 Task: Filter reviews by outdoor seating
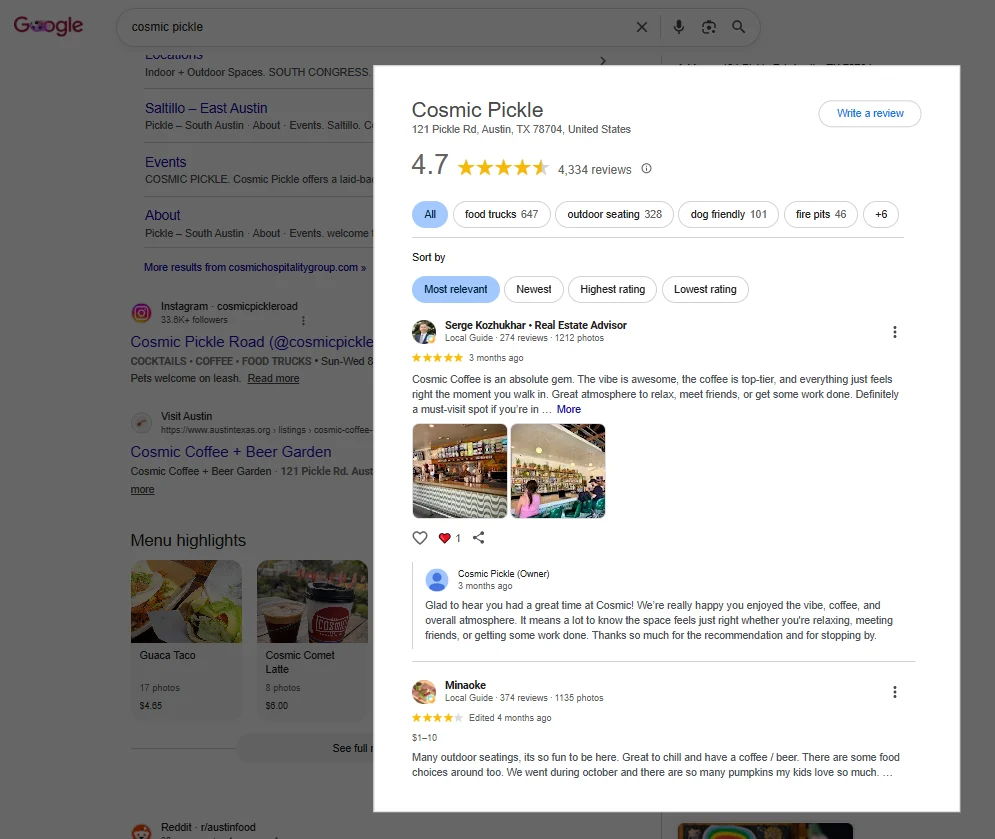coord(614,215)
